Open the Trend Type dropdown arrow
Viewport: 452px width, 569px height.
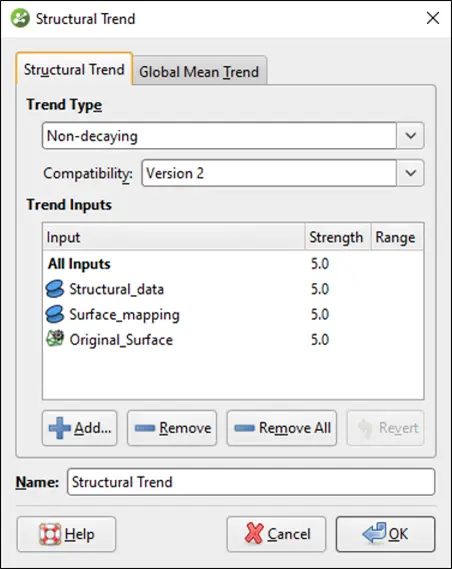[410, 136]
